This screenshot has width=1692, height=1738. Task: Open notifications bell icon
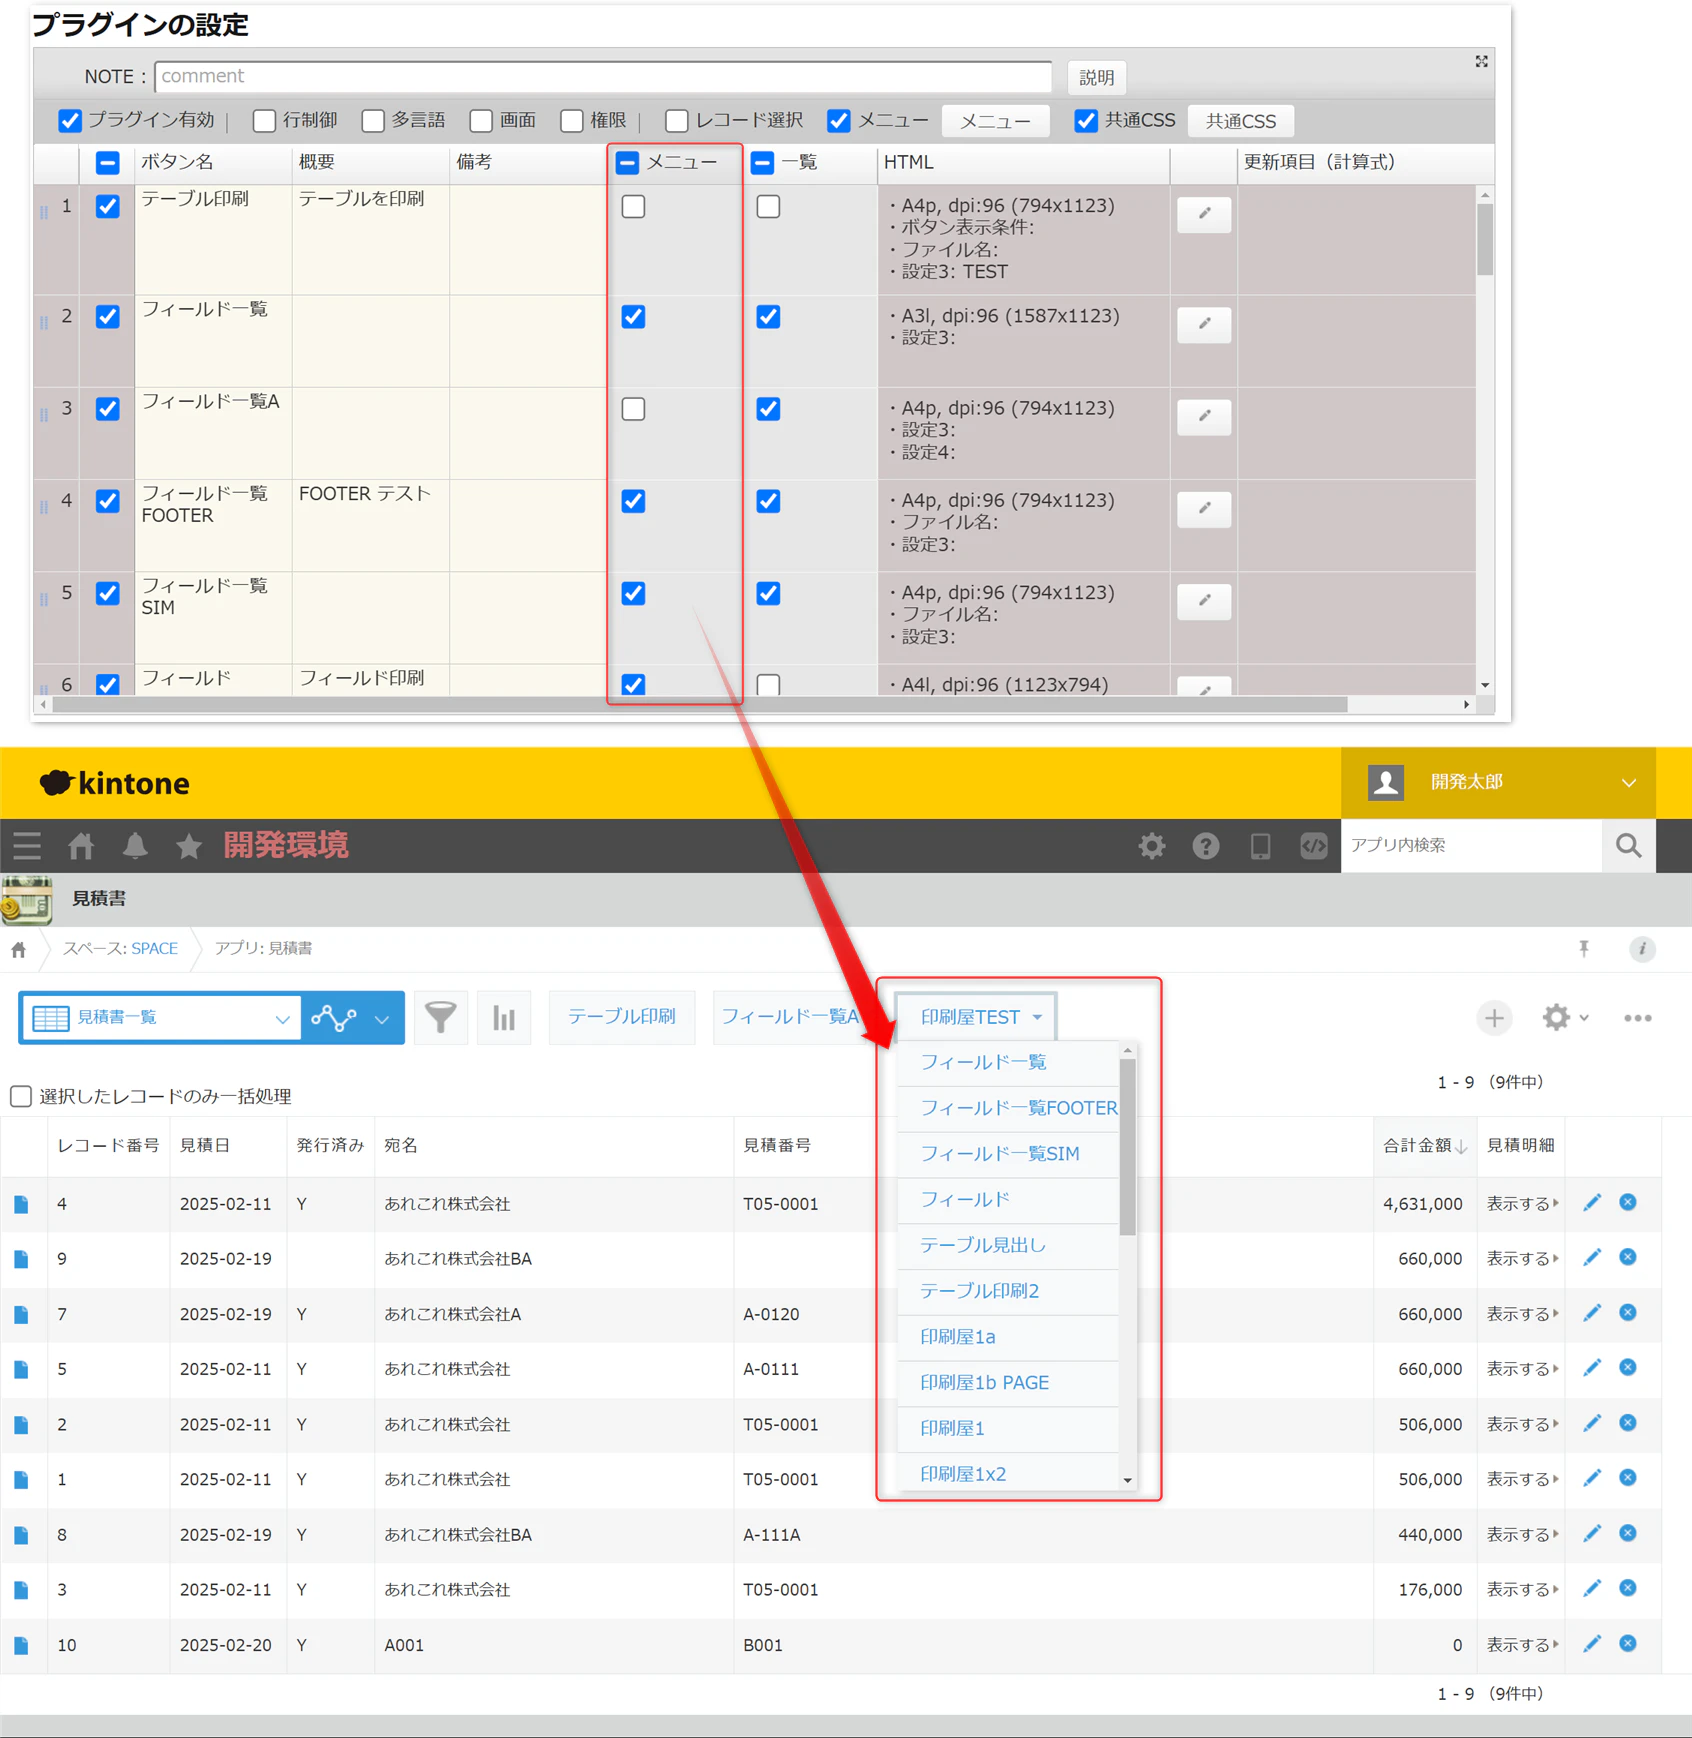click(135, 846)
